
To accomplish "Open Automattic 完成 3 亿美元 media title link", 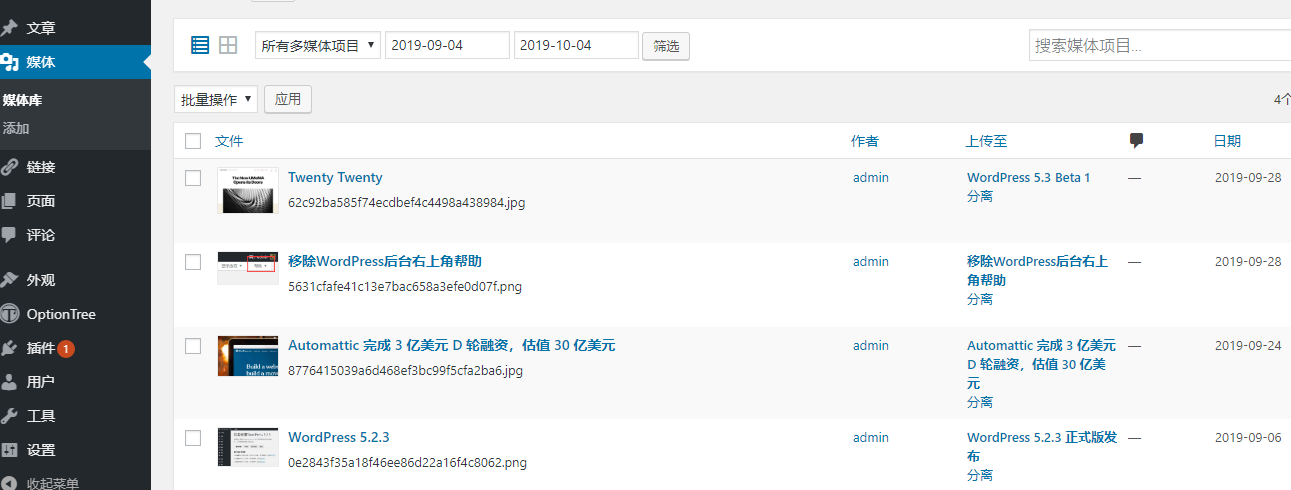I will tap(452, 345).
